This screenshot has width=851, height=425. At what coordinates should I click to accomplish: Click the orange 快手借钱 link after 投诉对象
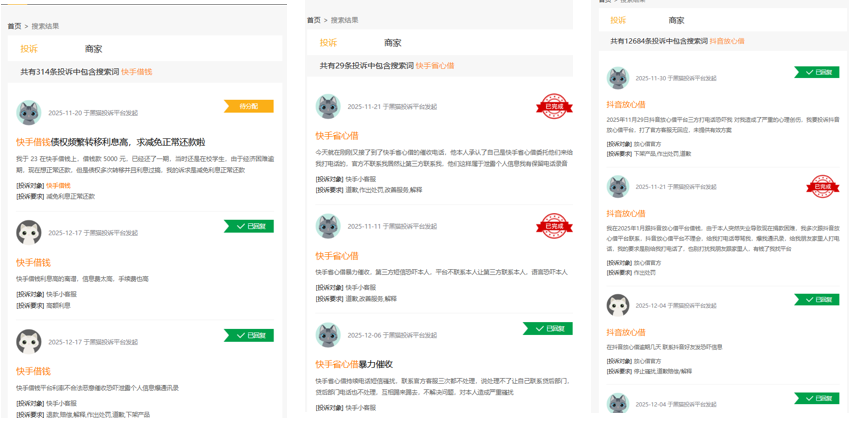tap(58, 185)
